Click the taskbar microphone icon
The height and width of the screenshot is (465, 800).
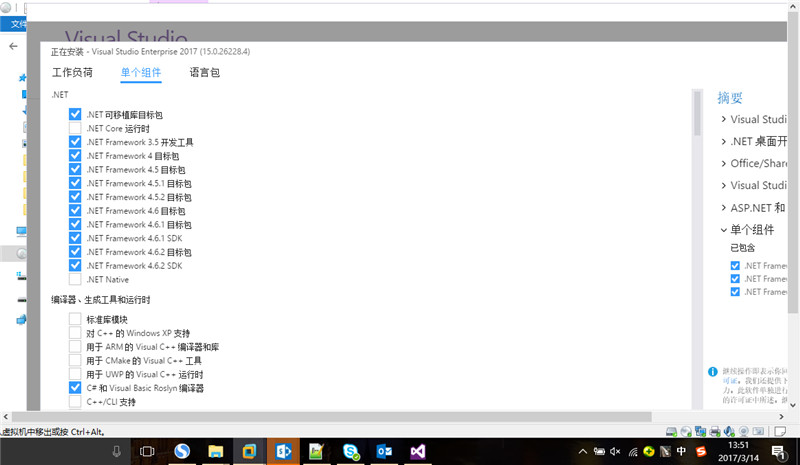tap(116, 451)
